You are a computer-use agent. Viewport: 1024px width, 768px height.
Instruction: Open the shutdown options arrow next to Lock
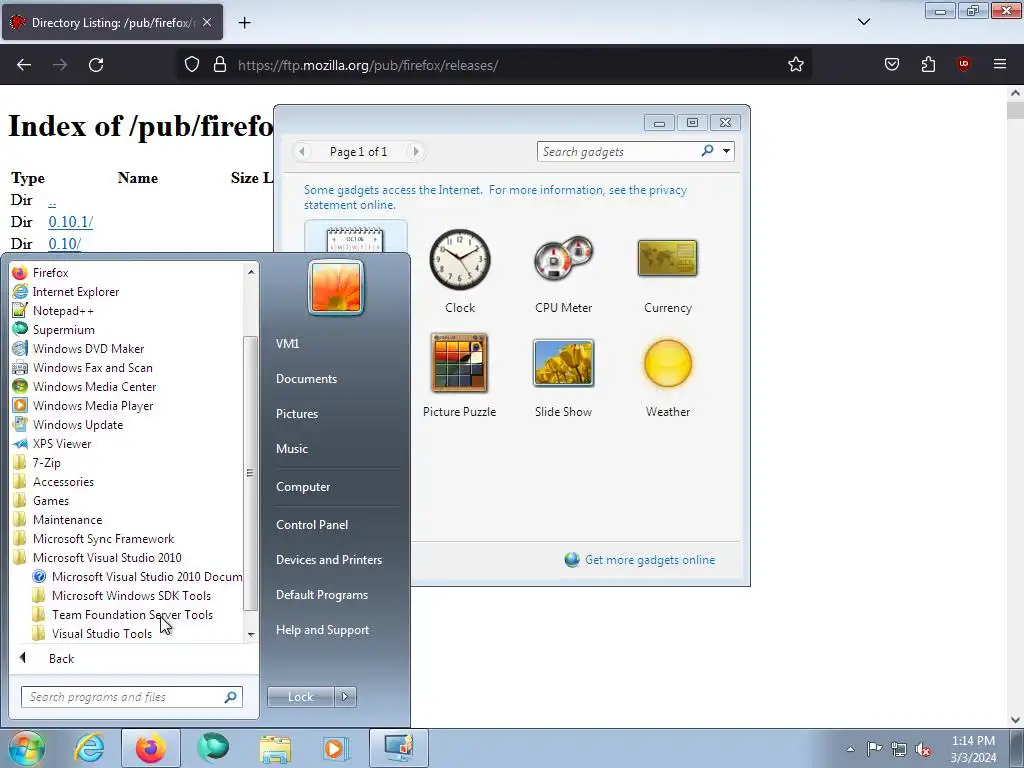[x=345, y=697]
